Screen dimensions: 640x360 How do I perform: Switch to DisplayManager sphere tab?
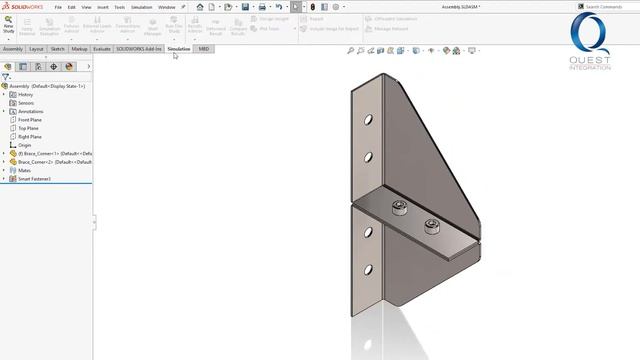click(69, 67)
